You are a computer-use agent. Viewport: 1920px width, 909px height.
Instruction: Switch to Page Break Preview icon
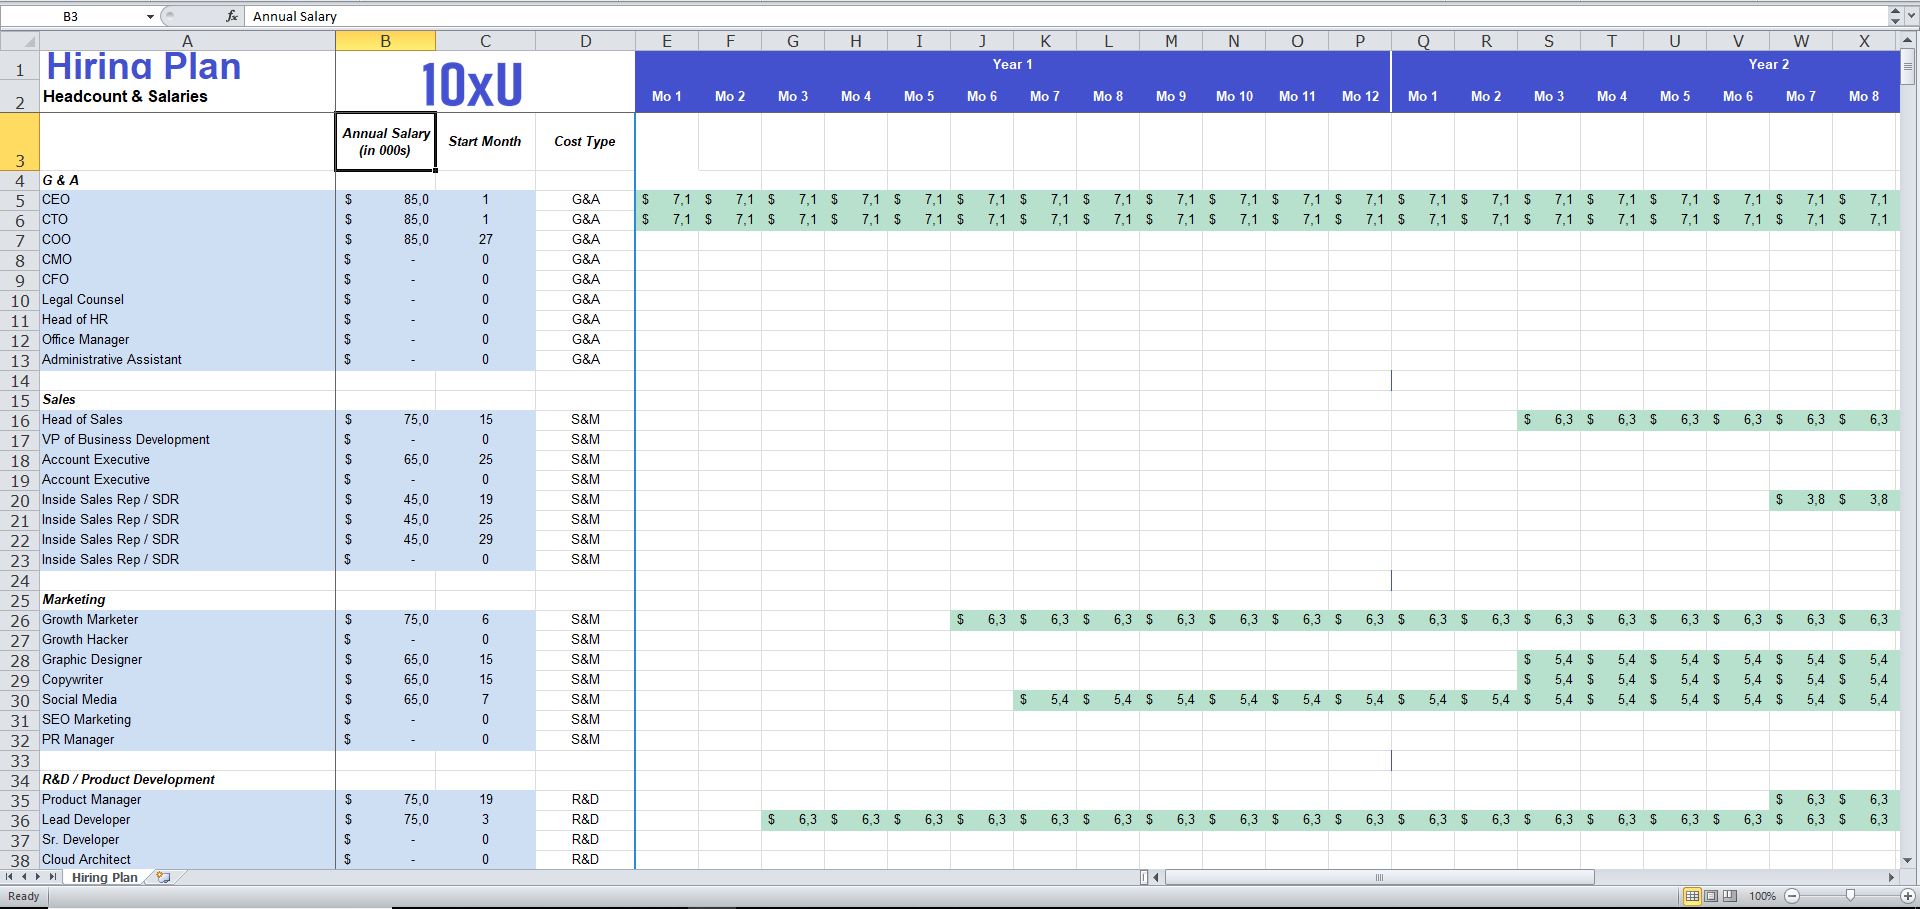[1730, 896]
